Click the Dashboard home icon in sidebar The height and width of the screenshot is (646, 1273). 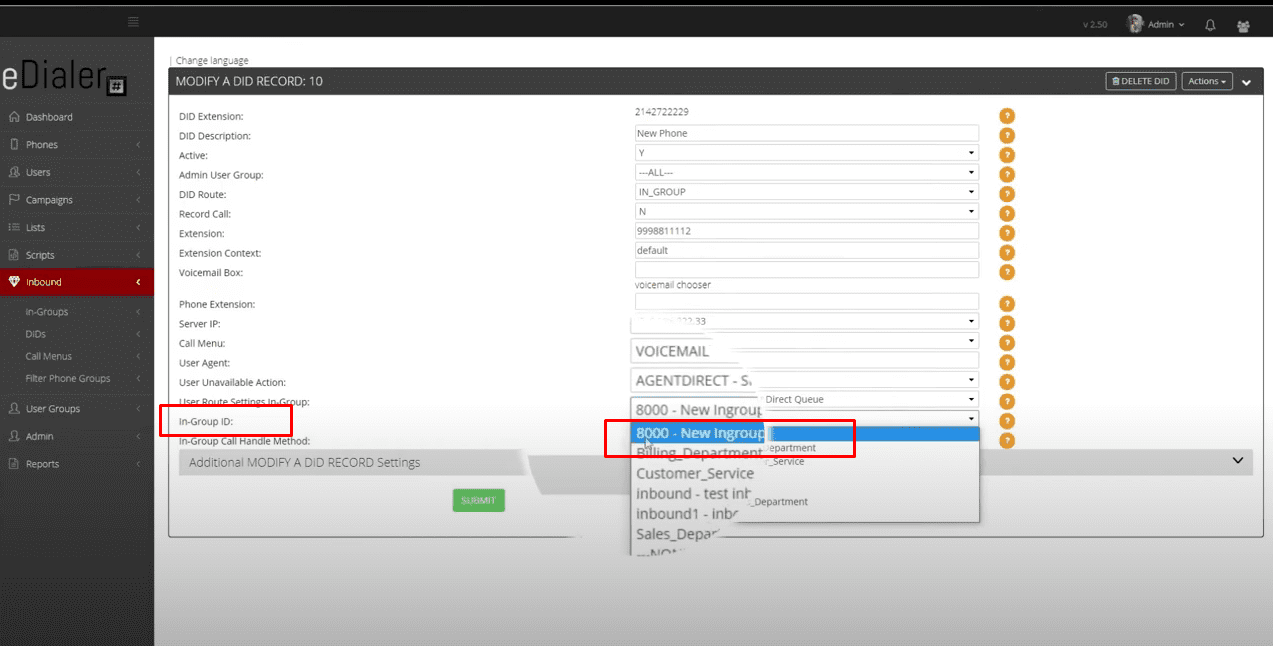14,117
